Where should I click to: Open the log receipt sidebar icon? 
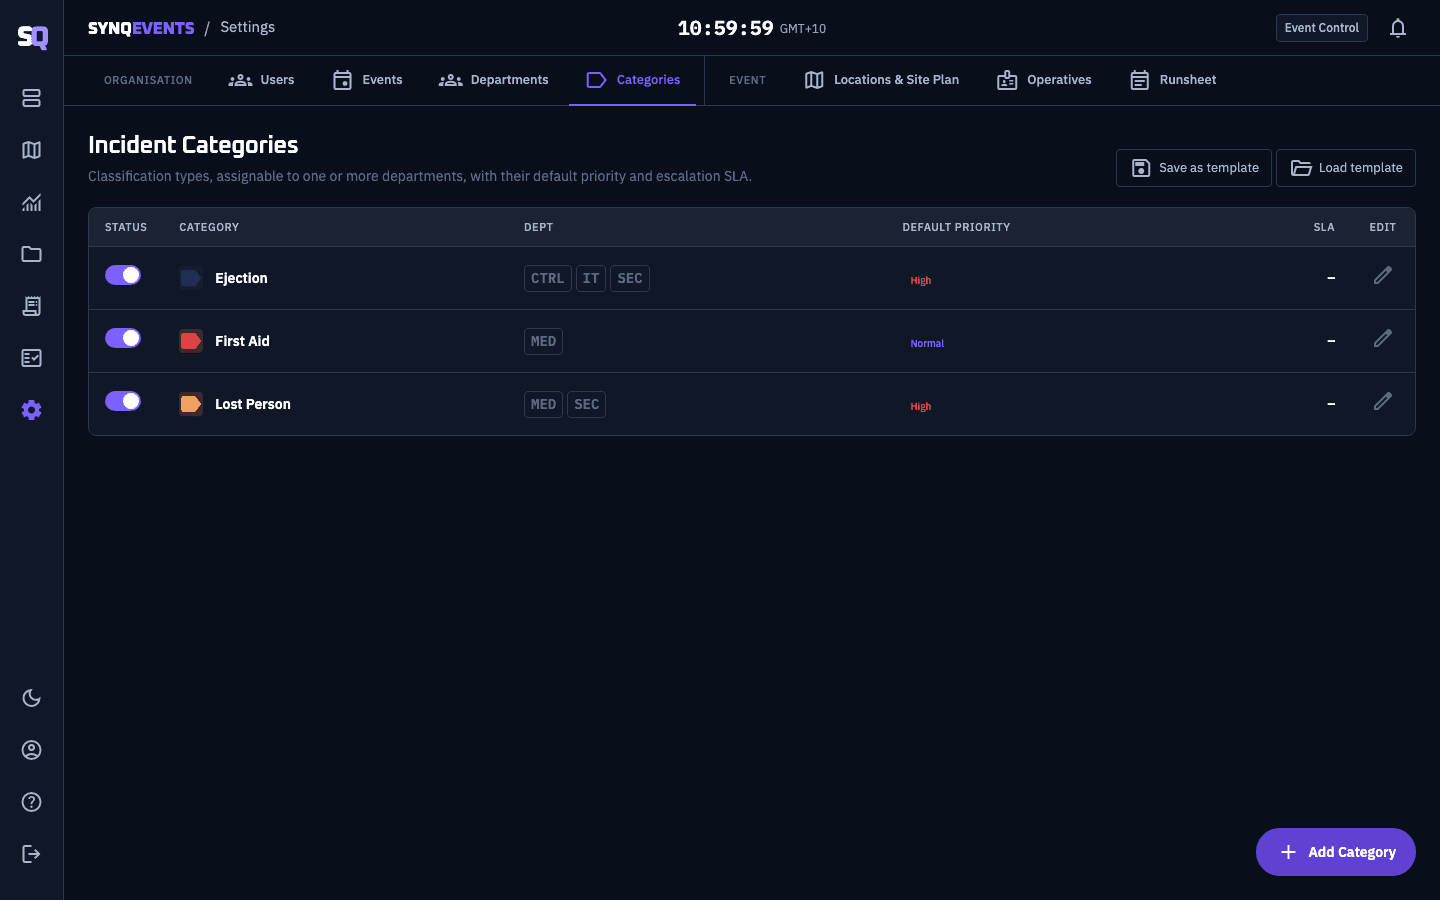pos(31,306)
